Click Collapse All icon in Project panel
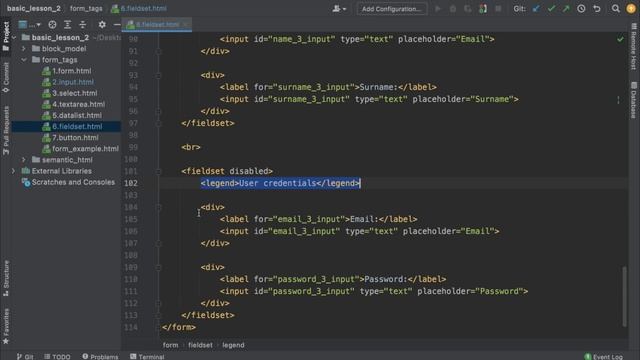Image resolution: width=640 pixels, height=360 pixels. point(82,25)
